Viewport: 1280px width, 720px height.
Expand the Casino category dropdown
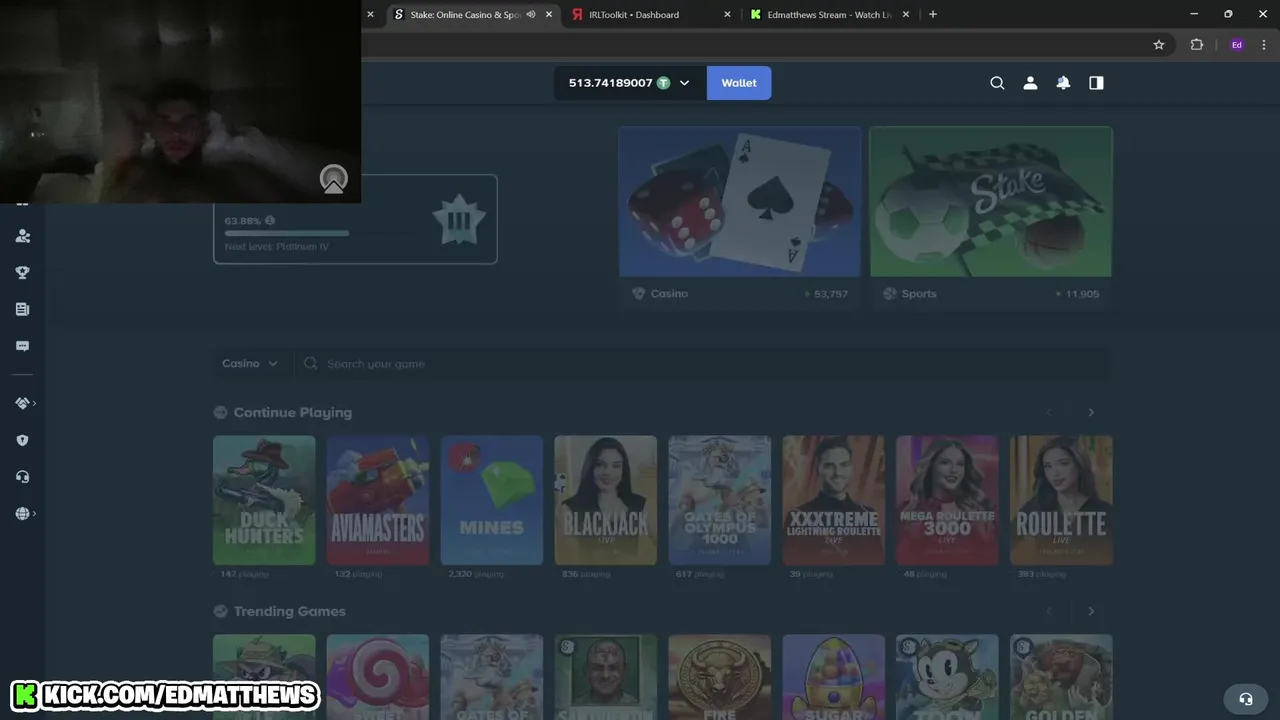tap(250, 364)
